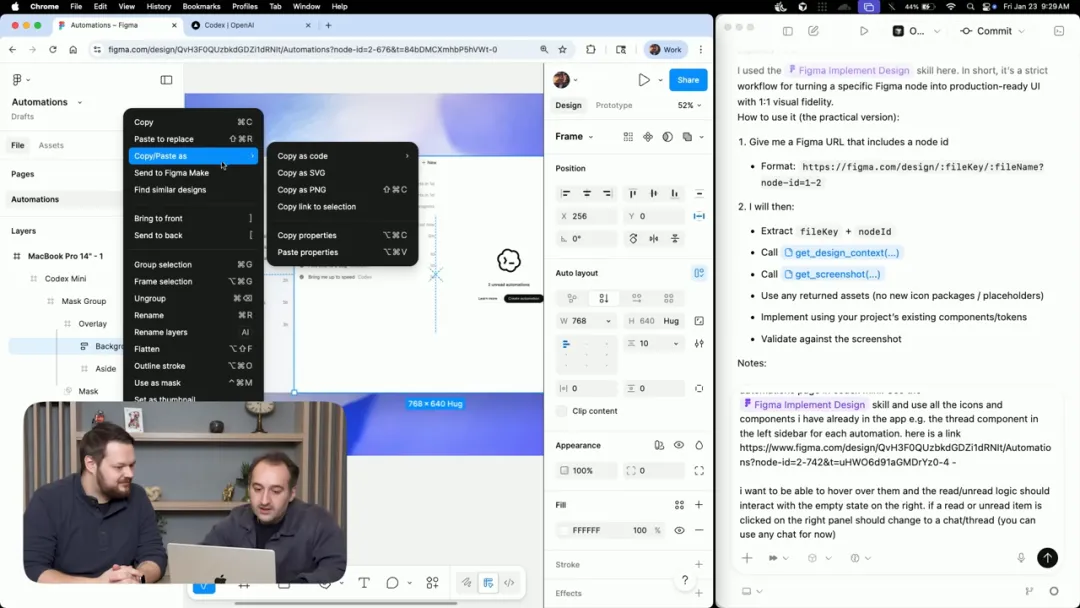
Task: Hide the FFFFFF fill with eye icon
Action: (679, 530)
